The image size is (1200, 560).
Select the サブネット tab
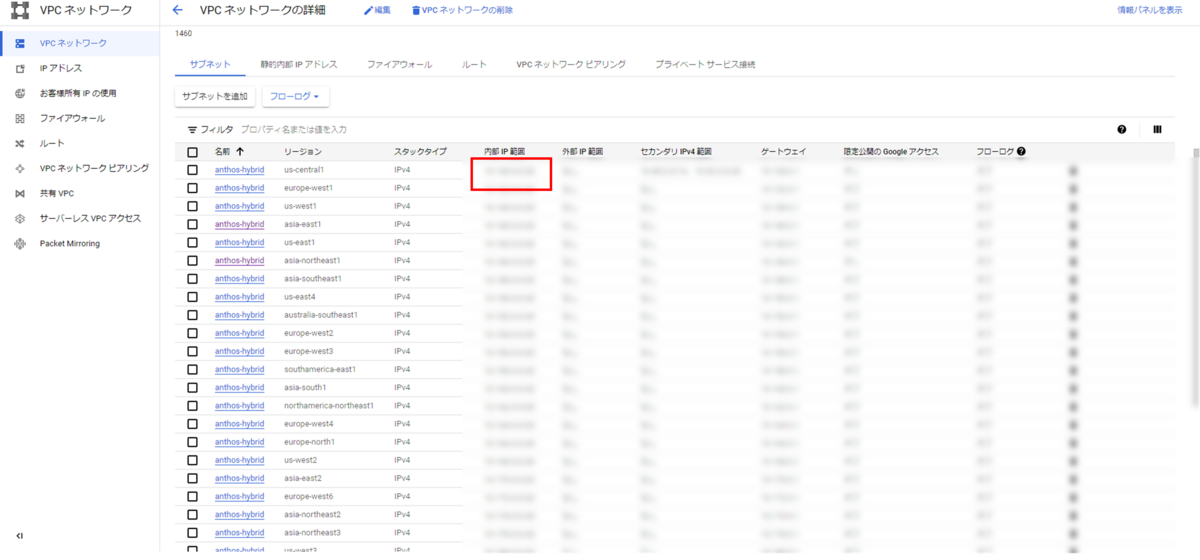coord(210,64)
